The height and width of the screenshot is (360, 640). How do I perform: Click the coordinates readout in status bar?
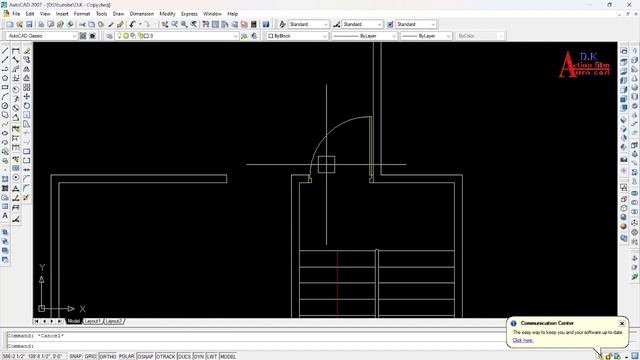pyautogui.click(x=33, y=356)
